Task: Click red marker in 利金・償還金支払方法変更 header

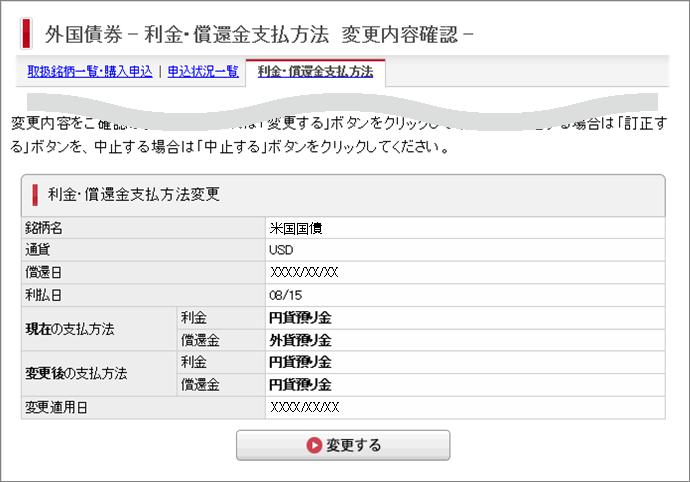Action: click(35, 194)
